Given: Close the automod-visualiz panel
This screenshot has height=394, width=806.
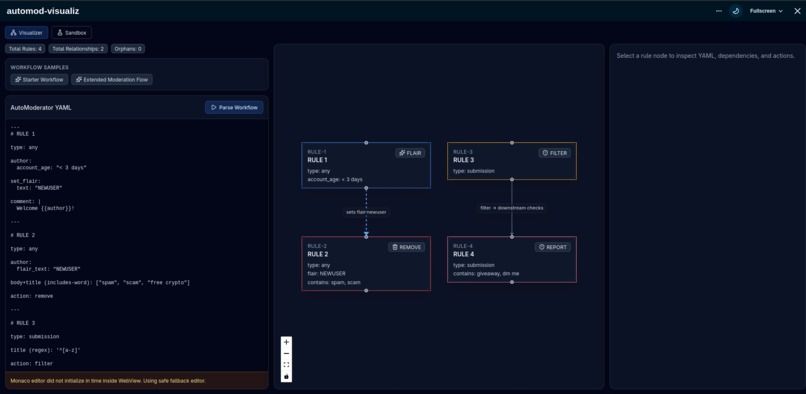Looking at the screenshot, I should pyautogui.click(x=797, y=11).
